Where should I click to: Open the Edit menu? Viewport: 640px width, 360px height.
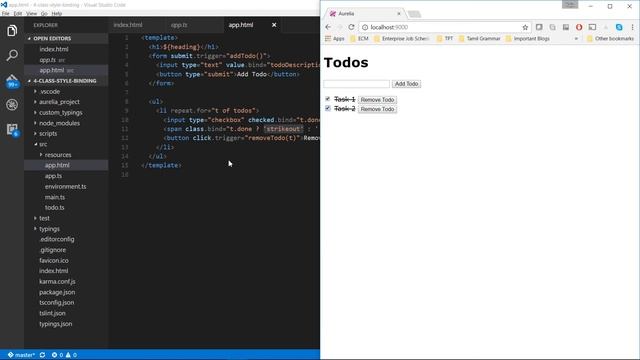pyautogui.click(x=18, y=13)
